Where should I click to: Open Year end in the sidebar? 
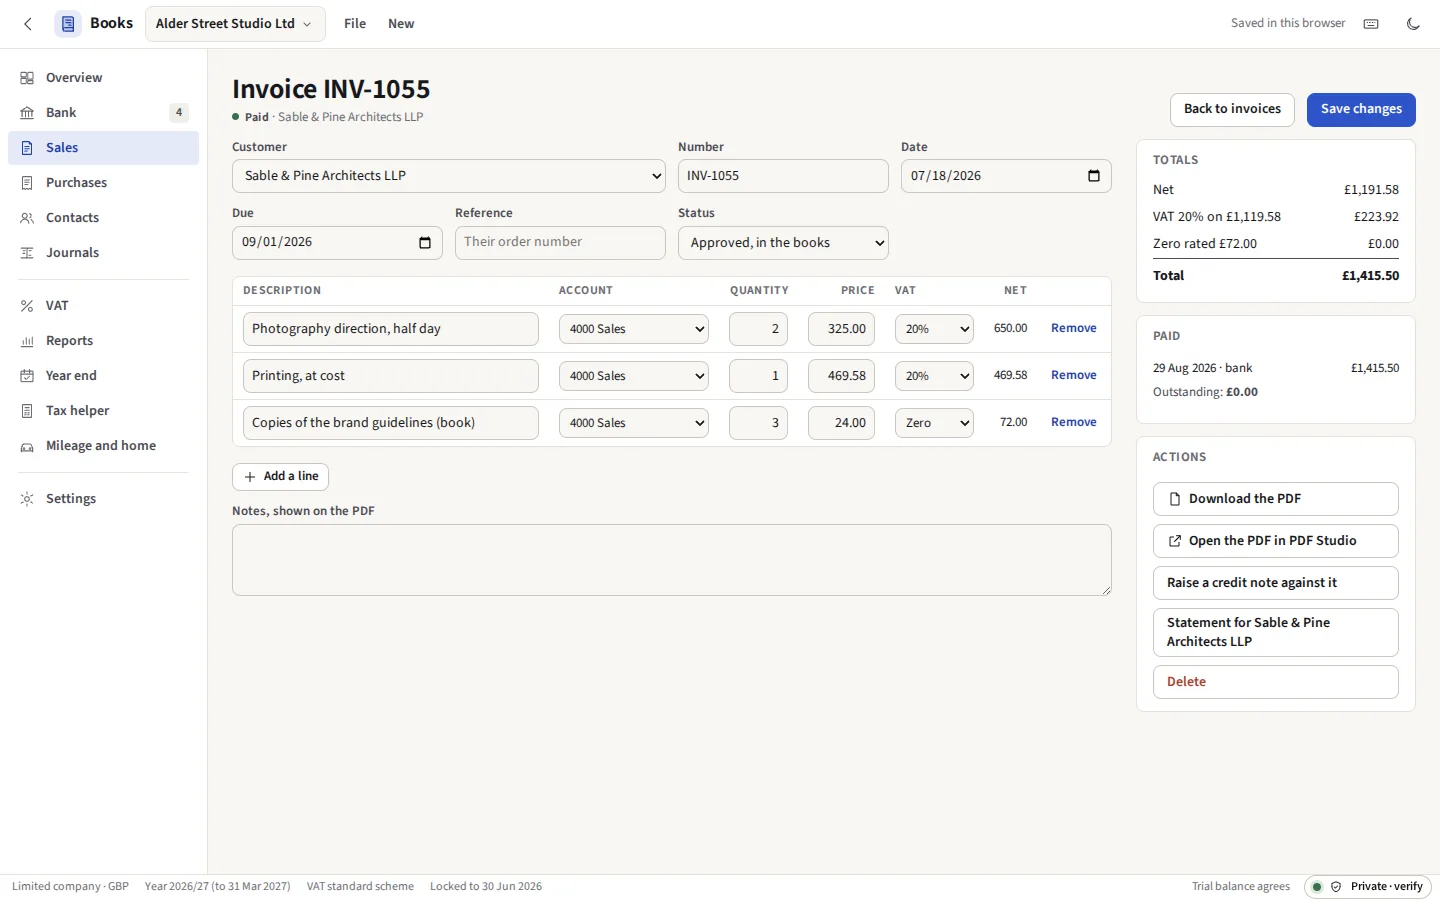[x=104, y=376]
